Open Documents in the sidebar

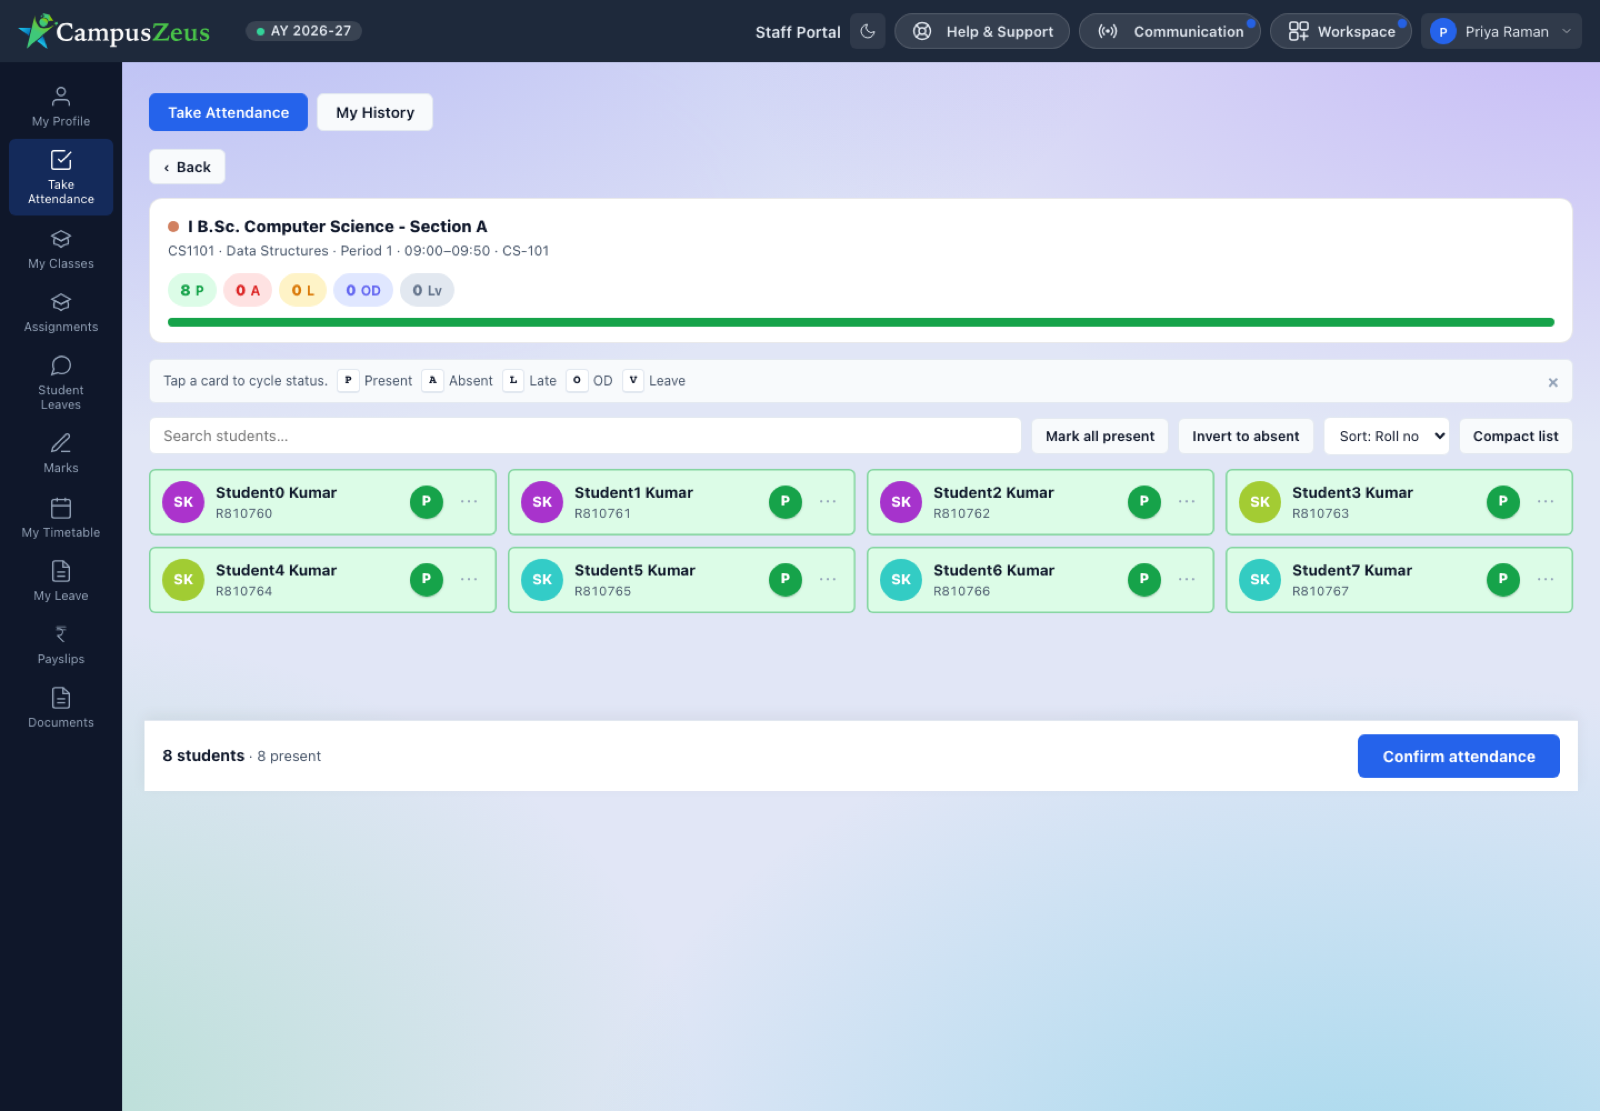click(61, 709)
